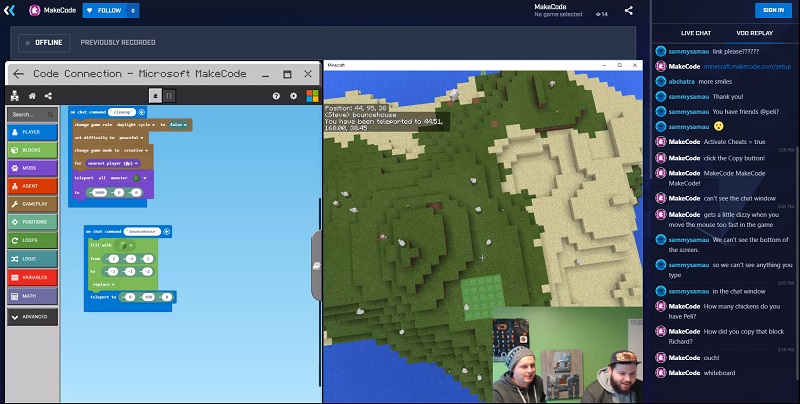Open the Player toolbox category
800x404 pixels.
(32, 132)
